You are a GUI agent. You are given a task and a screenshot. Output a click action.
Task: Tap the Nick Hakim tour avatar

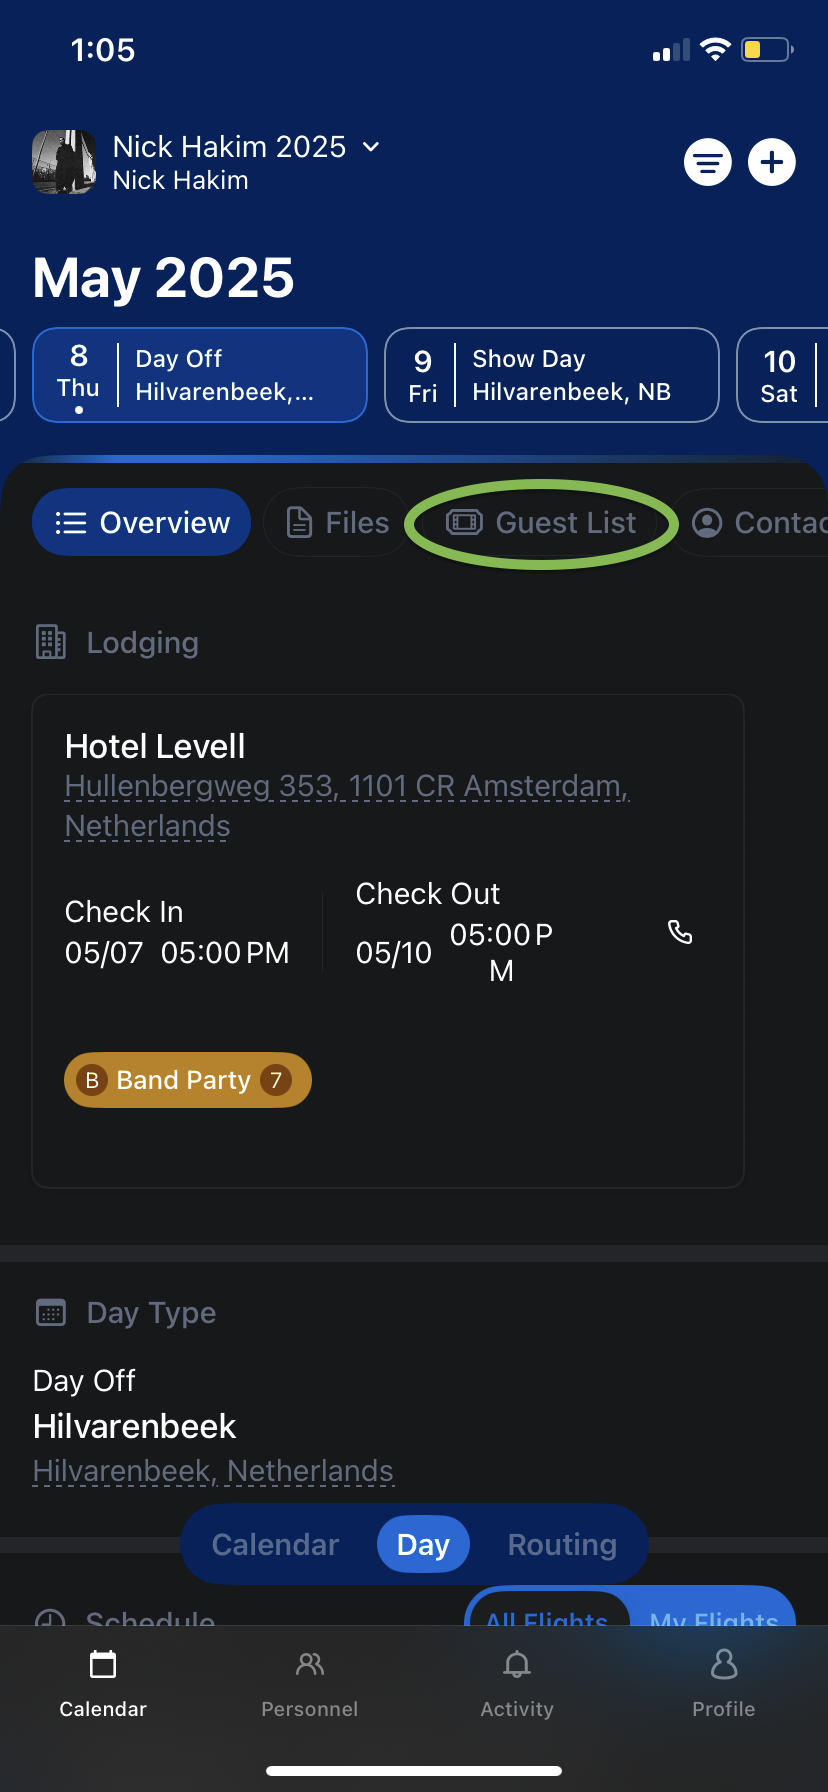pyautogui.click(x=64, y=162)
